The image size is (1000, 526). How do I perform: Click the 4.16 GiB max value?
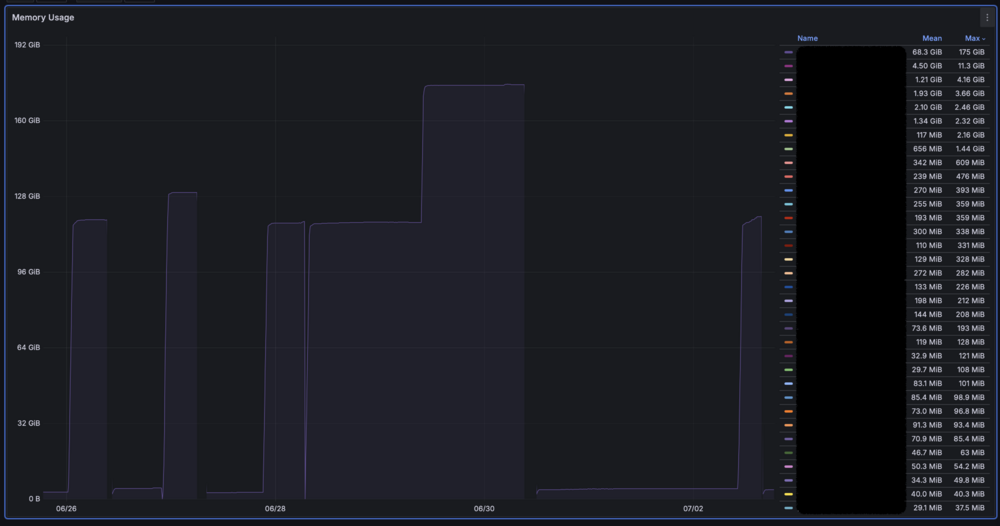click(x=971, y=80)
